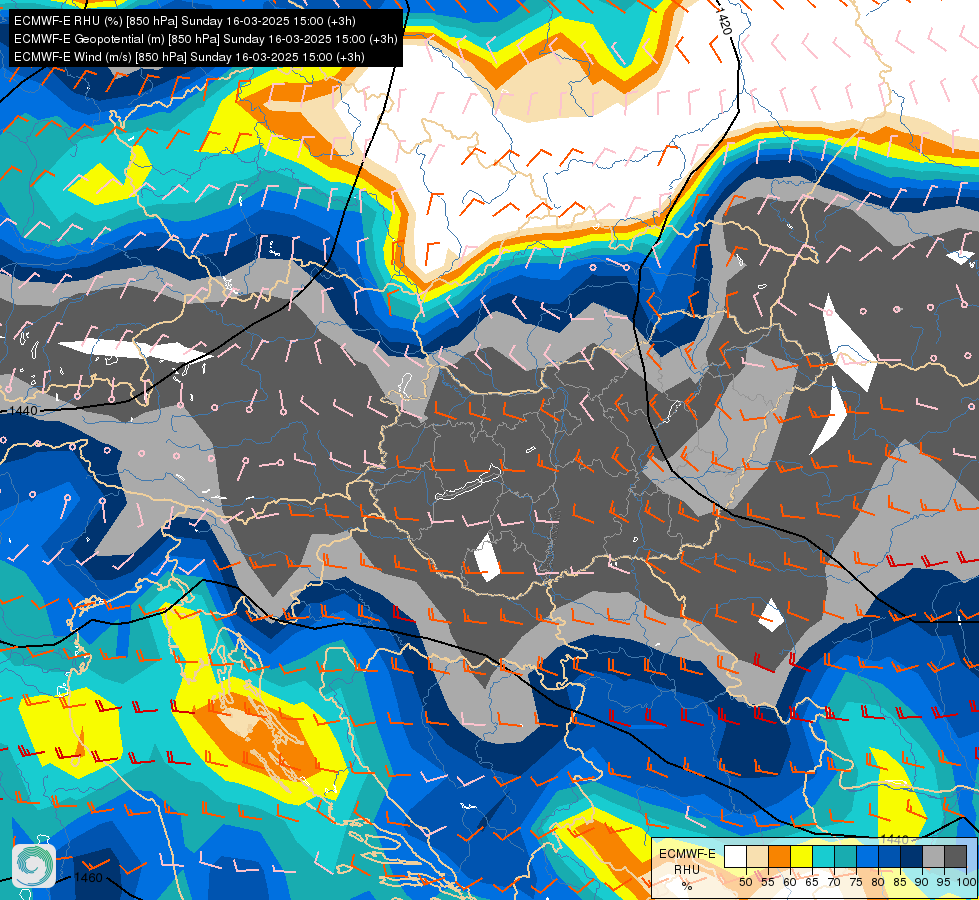The width and height of the screenshot is (979, 900).
Task: Select the medium blue 80–85% legend swatch
Action: (x=890, y=856)
